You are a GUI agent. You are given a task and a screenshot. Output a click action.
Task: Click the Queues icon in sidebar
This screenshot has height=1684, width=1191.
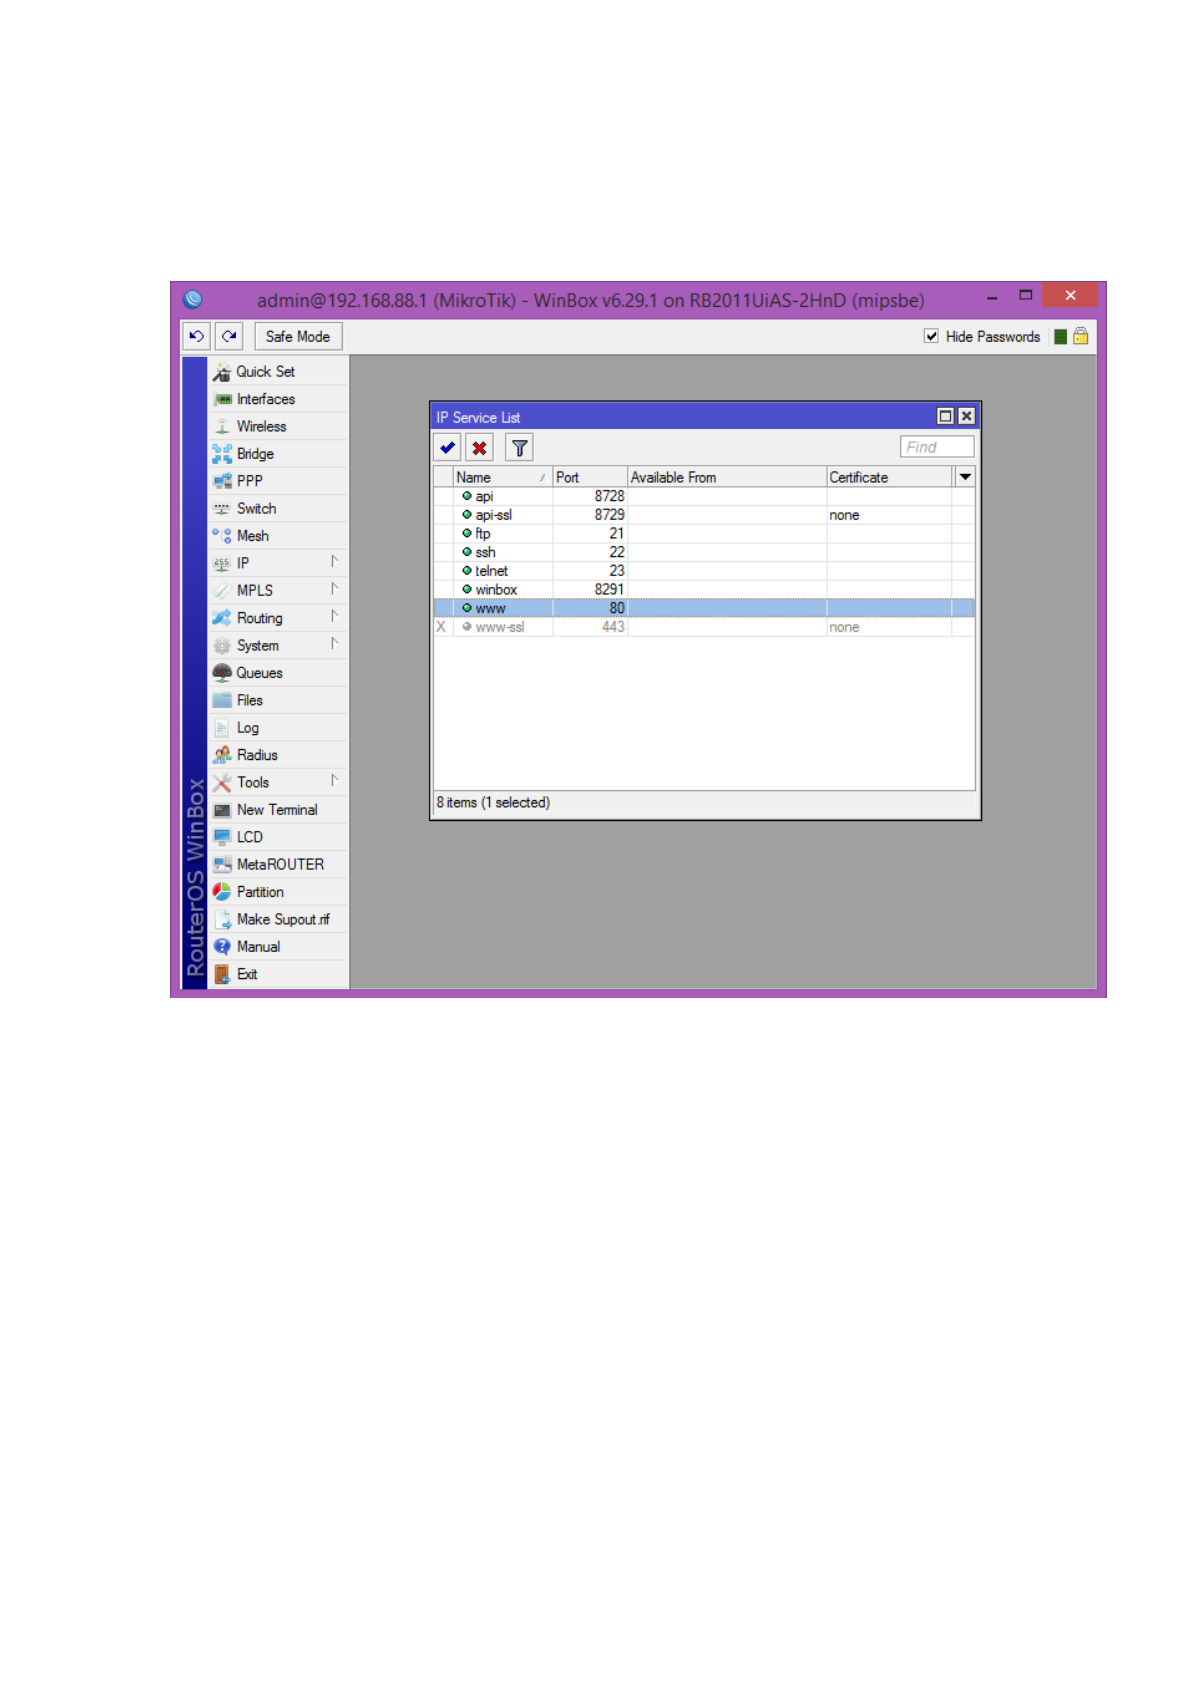[x=222, y=673]
